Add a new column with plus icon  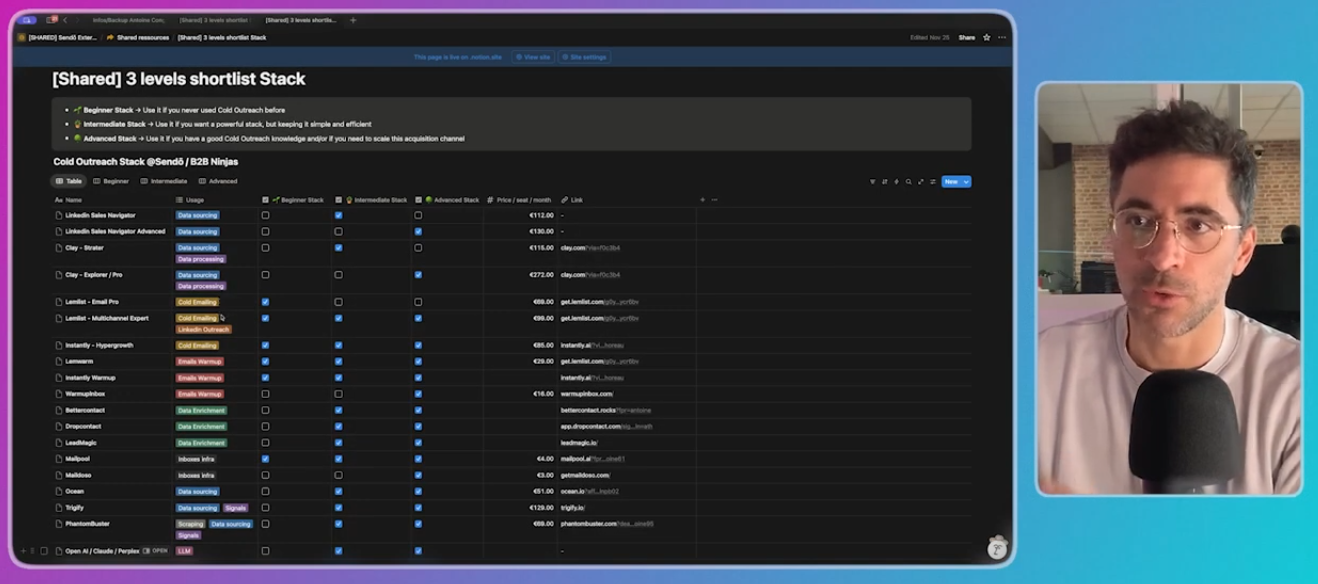click(x=702, y=200)
